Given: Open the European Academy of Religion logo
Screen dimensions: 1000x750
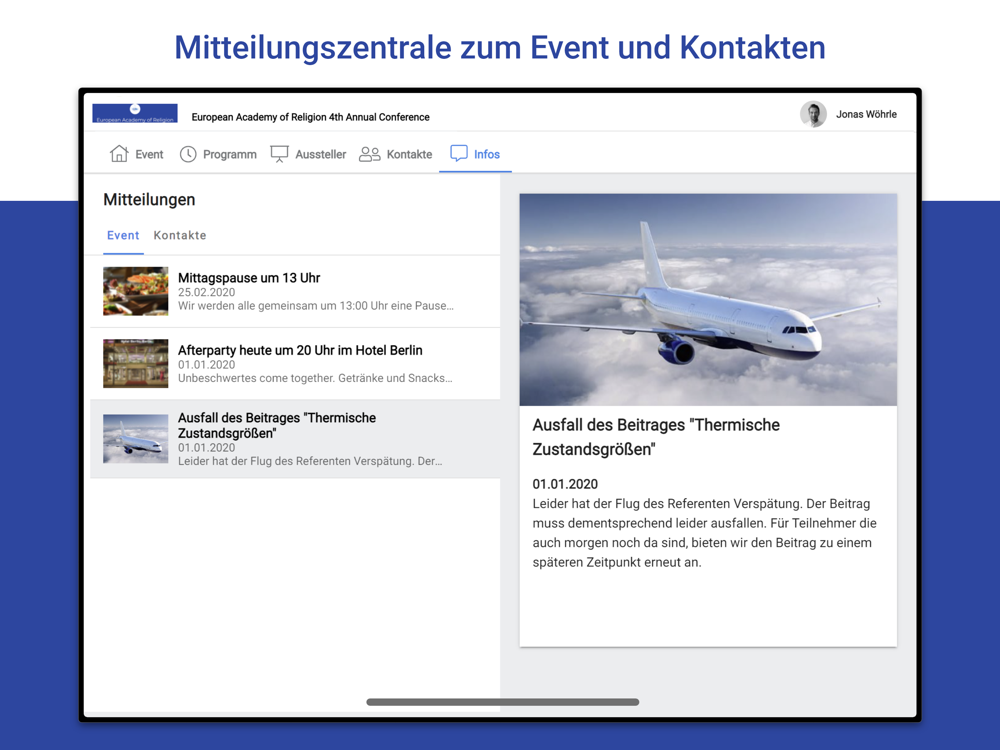Looking at the screenshot, I should pos(135,113).
